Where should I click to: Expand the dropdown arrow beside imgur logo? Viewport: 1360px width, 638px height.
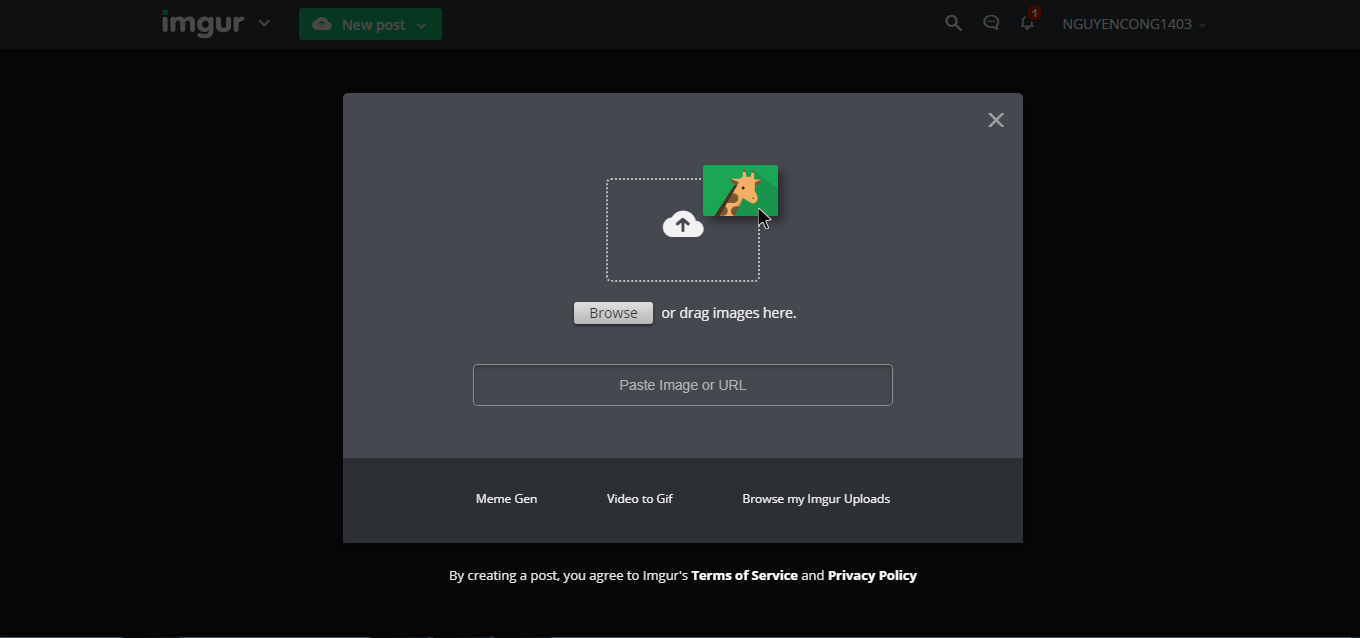[264, 23]
